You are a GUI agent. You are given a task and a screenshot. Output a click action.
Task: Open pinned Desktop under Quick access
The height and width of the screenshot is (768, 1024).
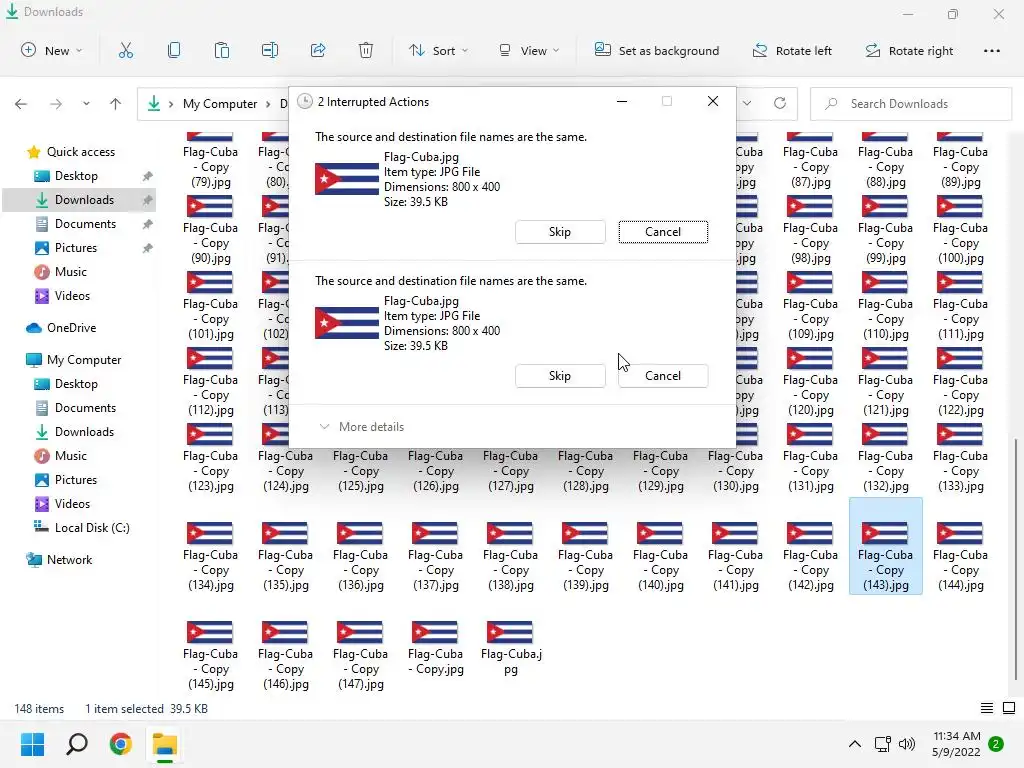[76, 176]
